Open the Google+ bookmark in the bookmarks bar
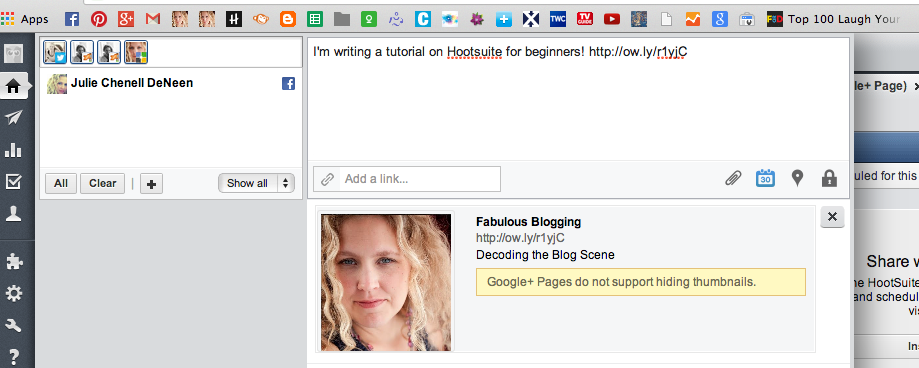Image resolution: width=919 pixels, height=368 pixels. click(126, 19)
